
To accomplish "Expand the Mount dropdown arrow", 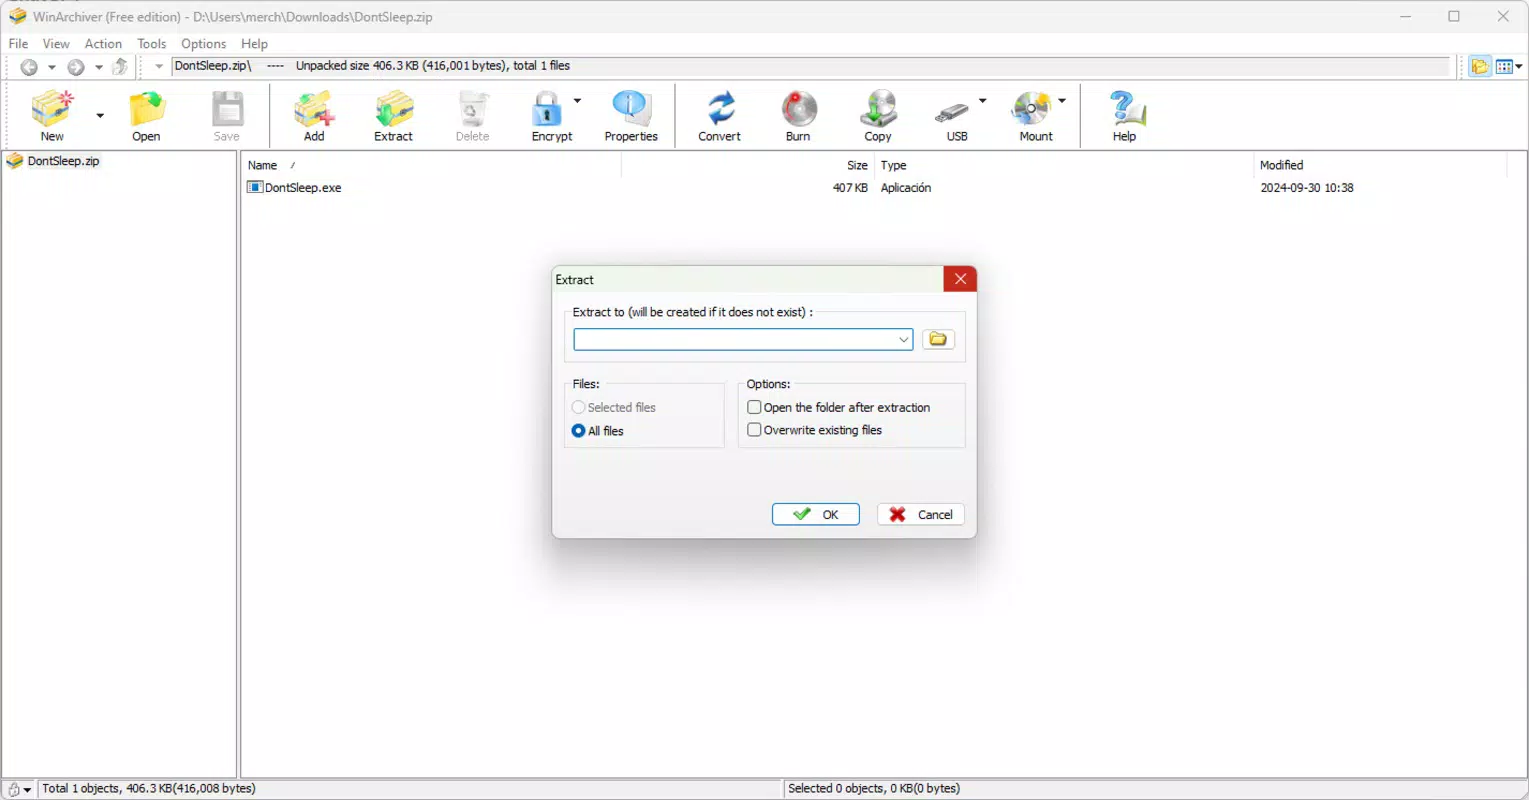I will [1062, 101].
